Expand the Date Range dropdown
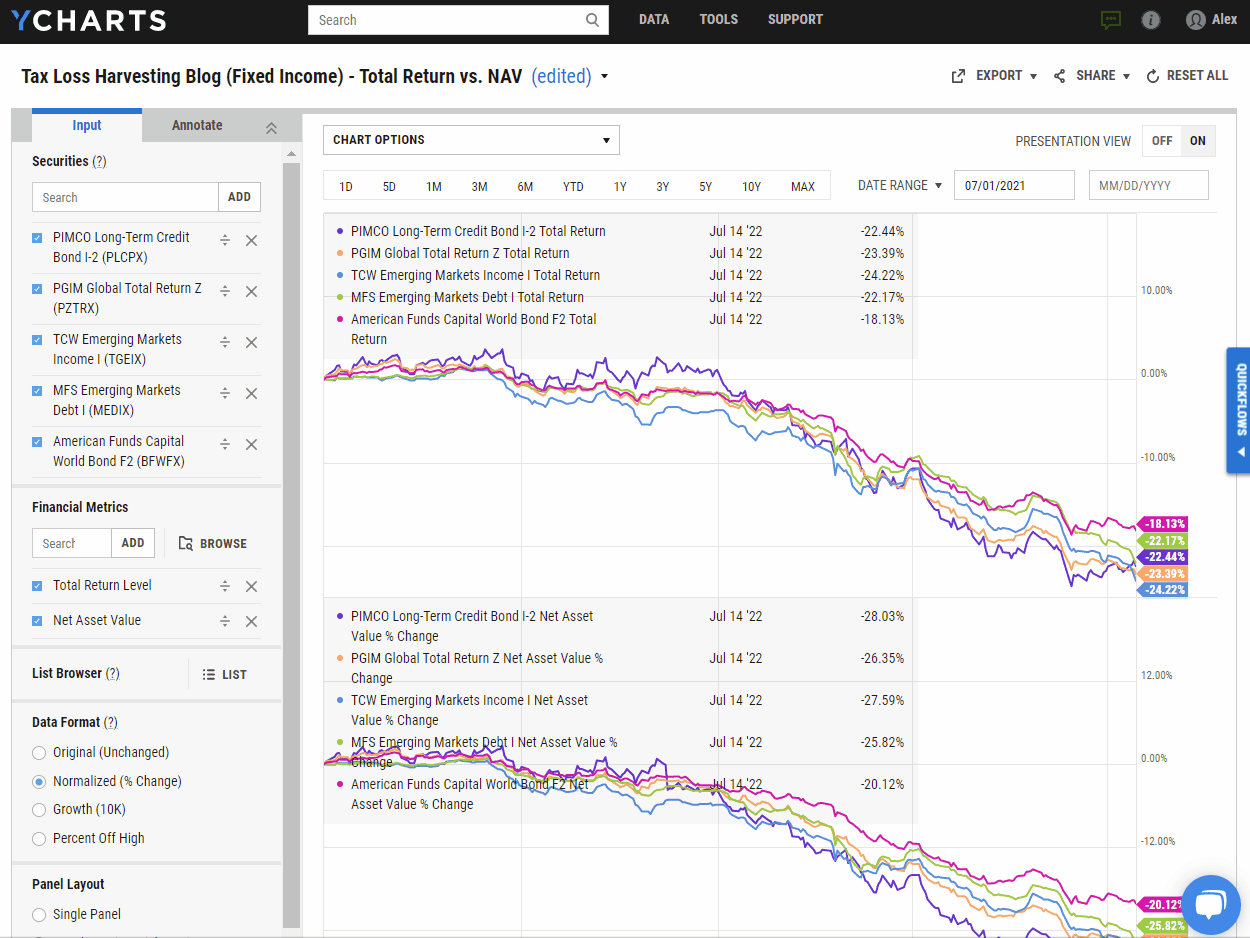The width and height of the screenshot is (1250, 938). point(899,184)
